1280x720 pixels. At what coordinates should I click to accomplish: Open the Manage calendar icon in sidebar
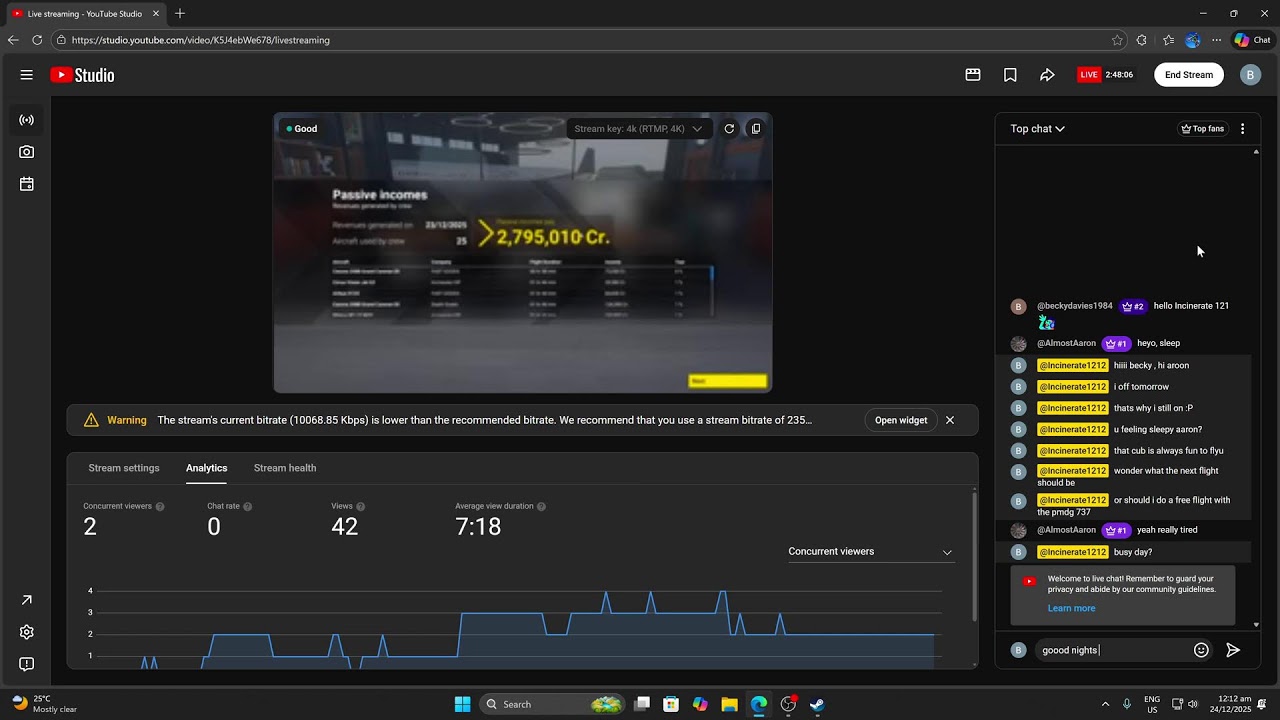pyautogui.click(x=27, y=184)
